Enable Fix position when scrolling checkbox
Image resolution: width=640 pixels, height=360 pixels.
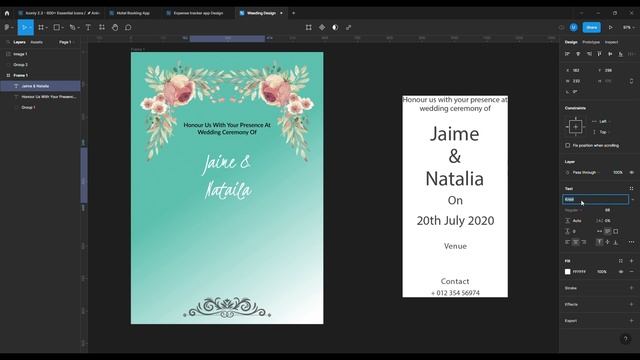tap(567, 145)
